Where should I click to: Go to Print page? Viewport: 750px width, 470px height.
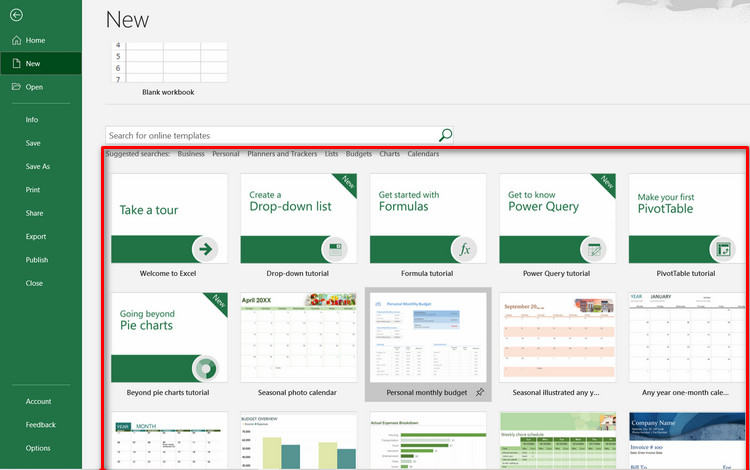coord(33,190)
